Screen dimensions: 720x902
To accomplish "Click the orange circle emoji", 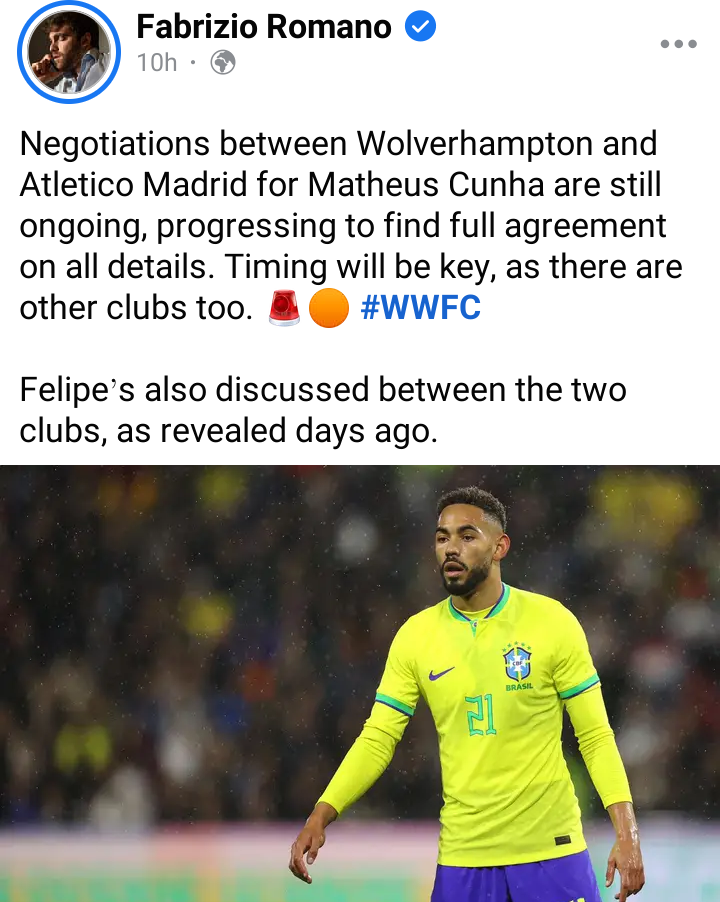I will tap(328, 308).
